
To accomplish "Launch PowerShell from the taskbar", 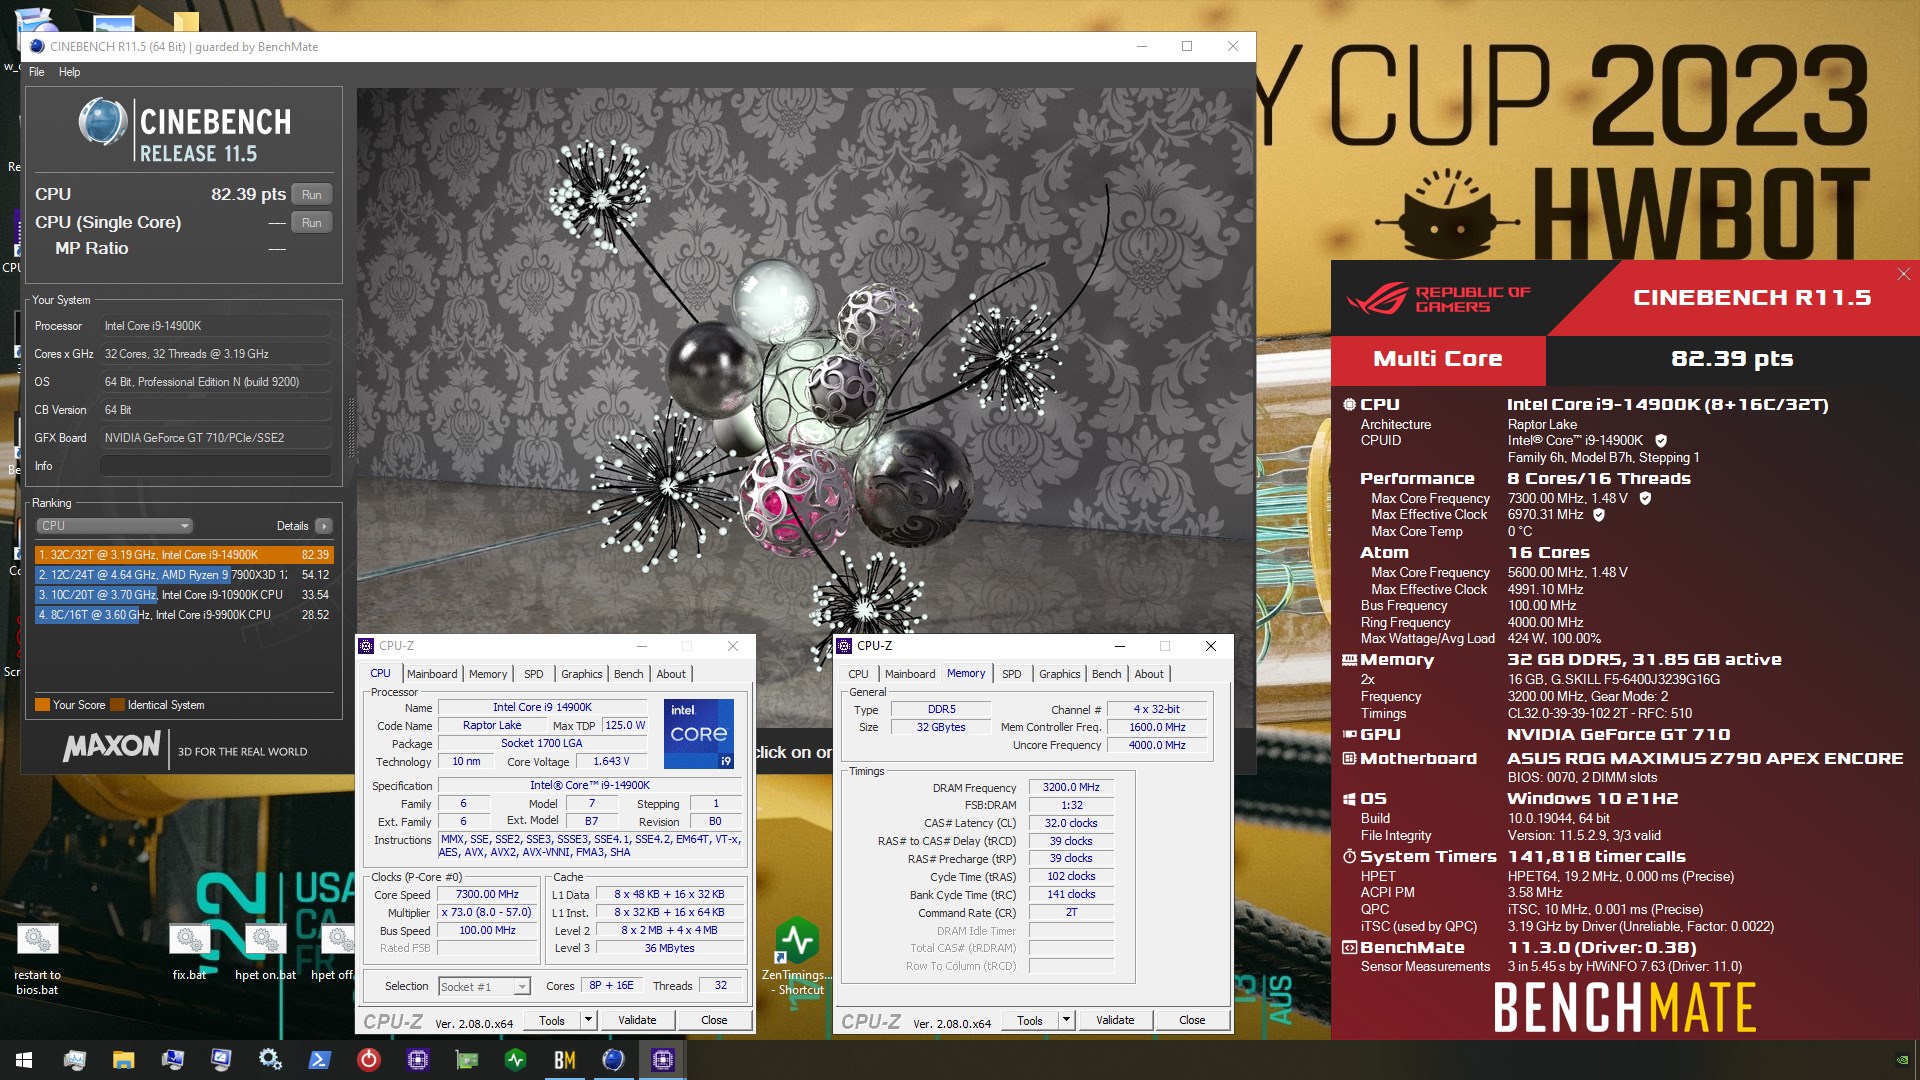I will 320,1060.
